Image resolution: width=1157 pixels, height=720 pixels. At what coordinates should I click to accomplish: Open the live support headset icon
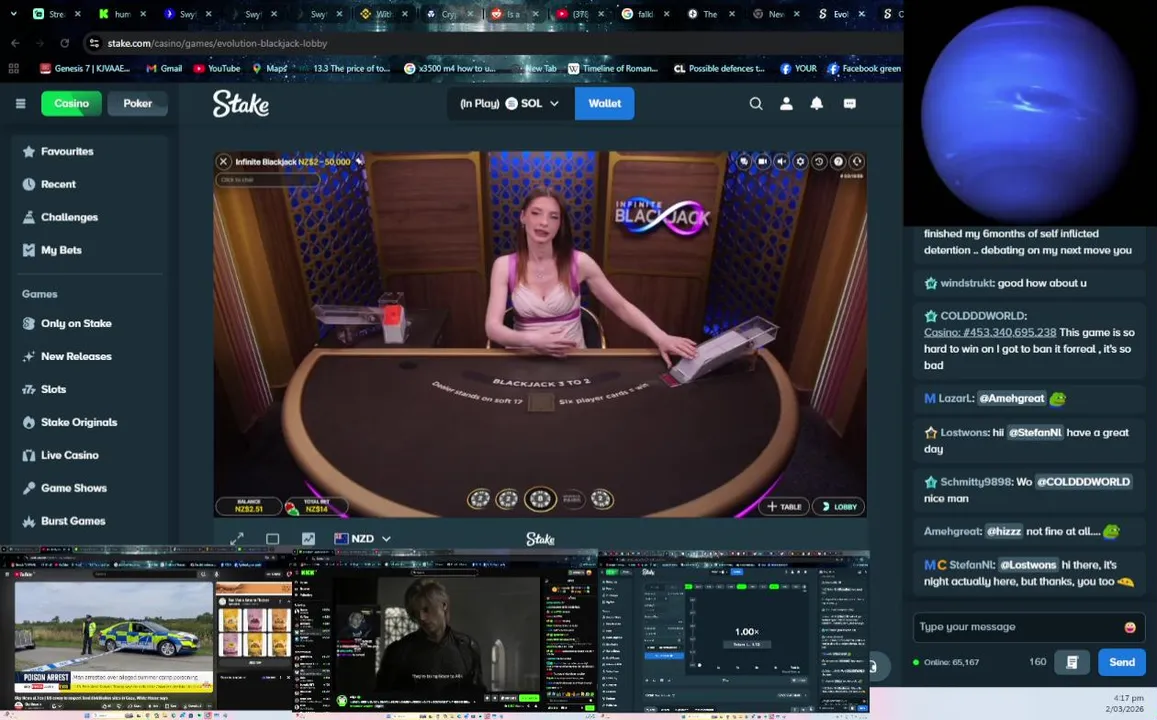click(857, 162)
